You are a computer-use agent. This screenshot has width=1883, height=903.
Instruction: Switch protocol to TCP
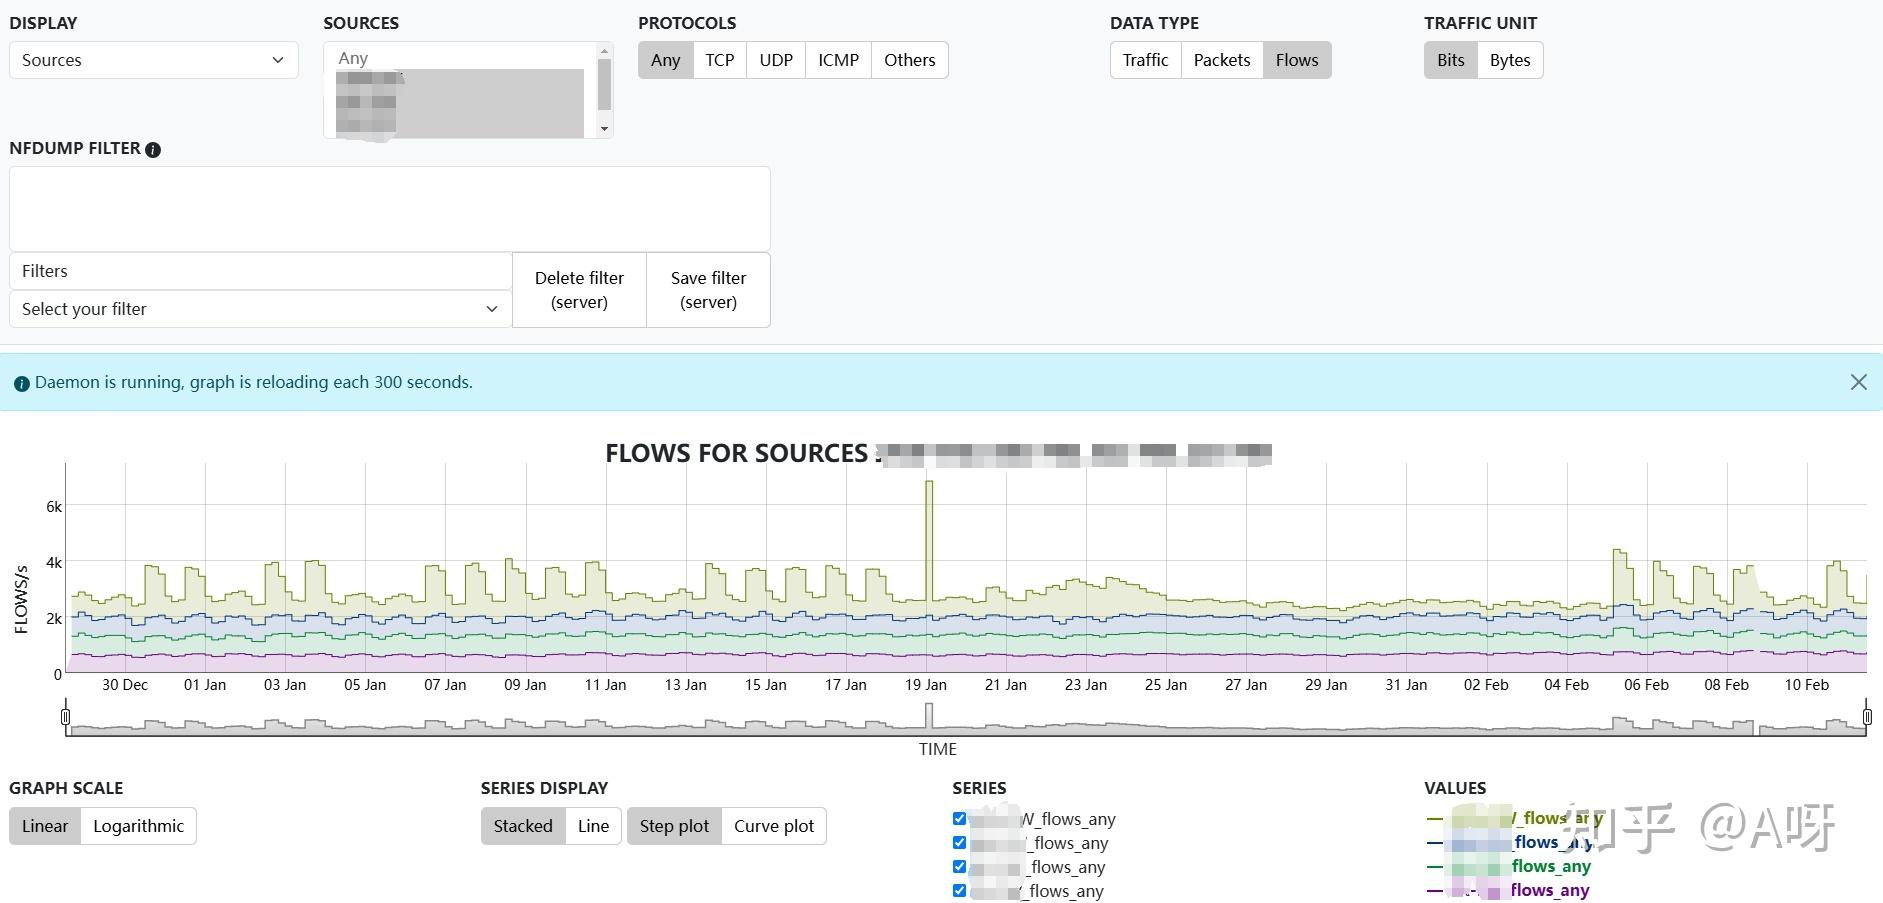pos(719,60)
